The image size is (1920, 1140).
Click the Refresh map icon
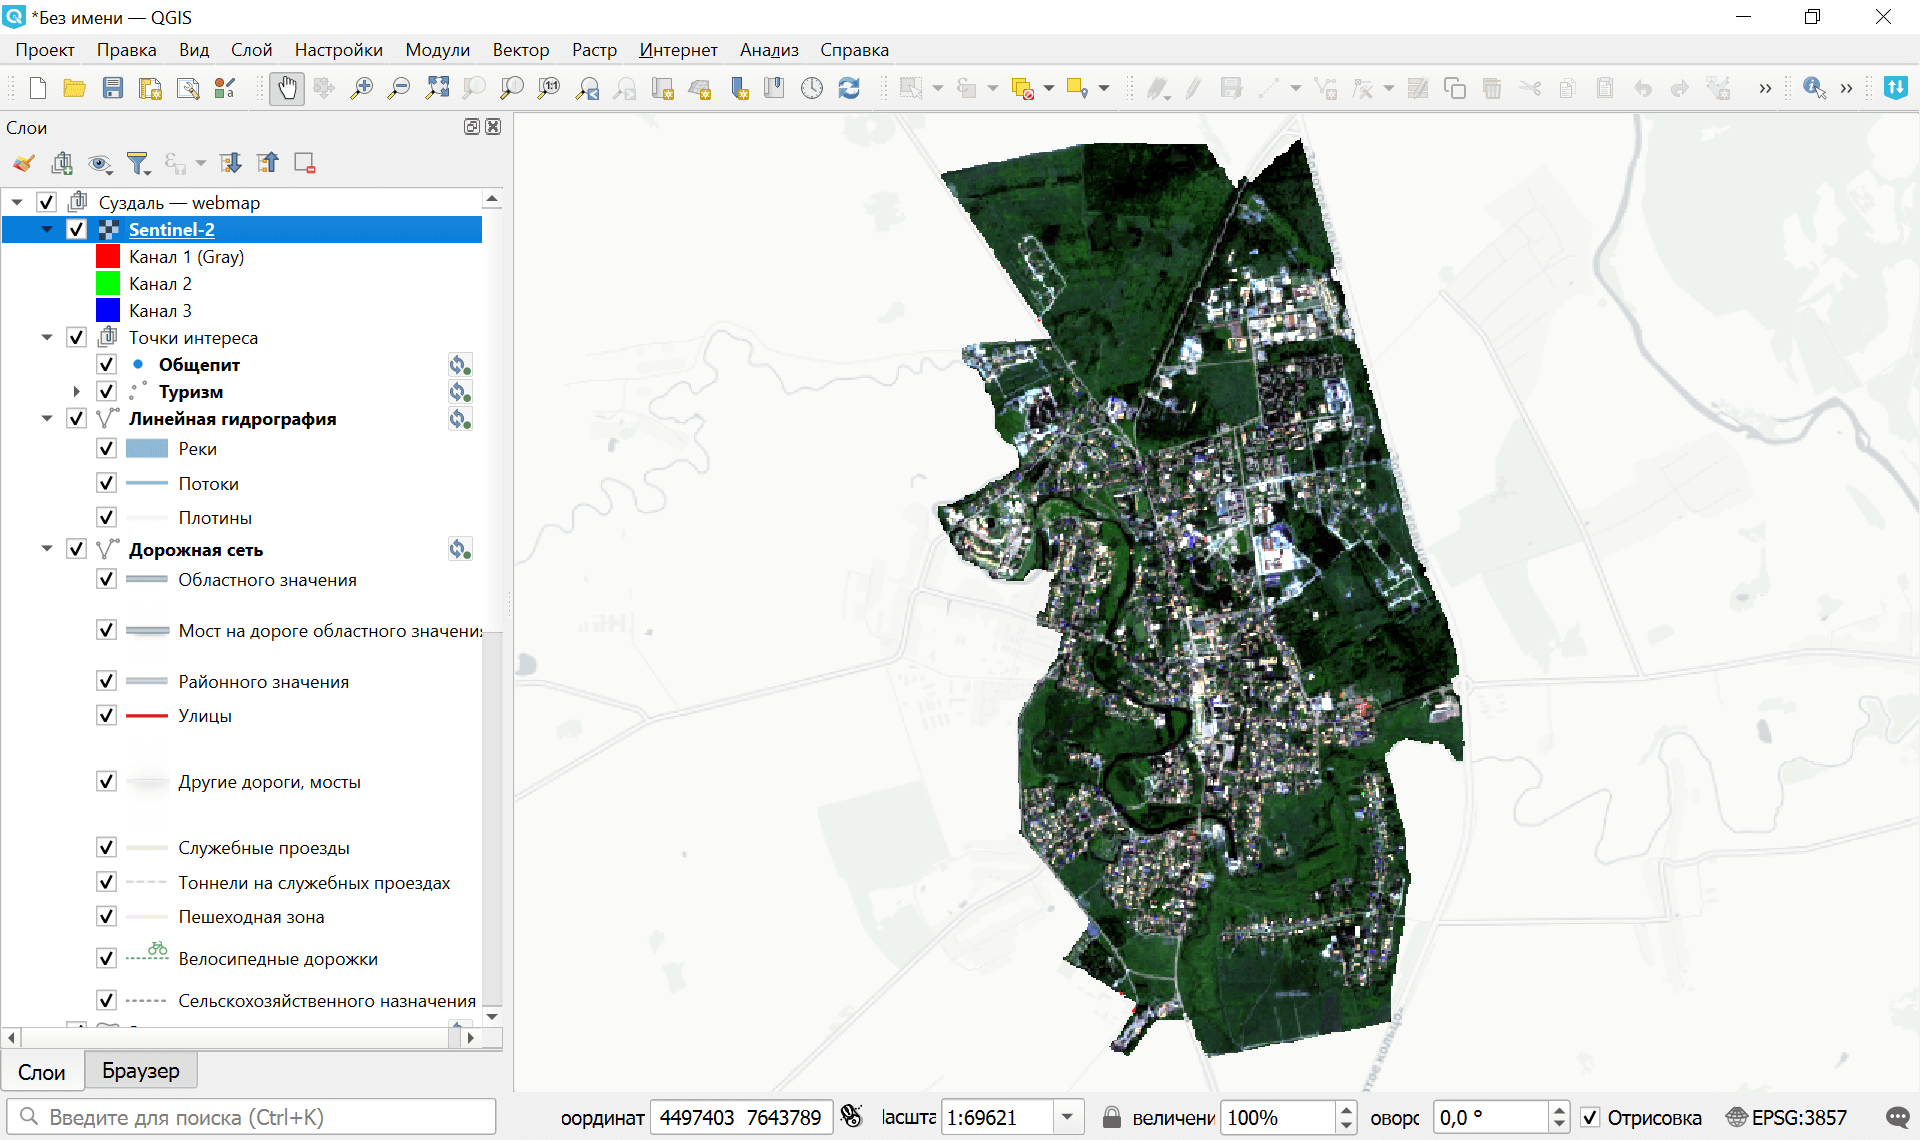pos(849,88)
